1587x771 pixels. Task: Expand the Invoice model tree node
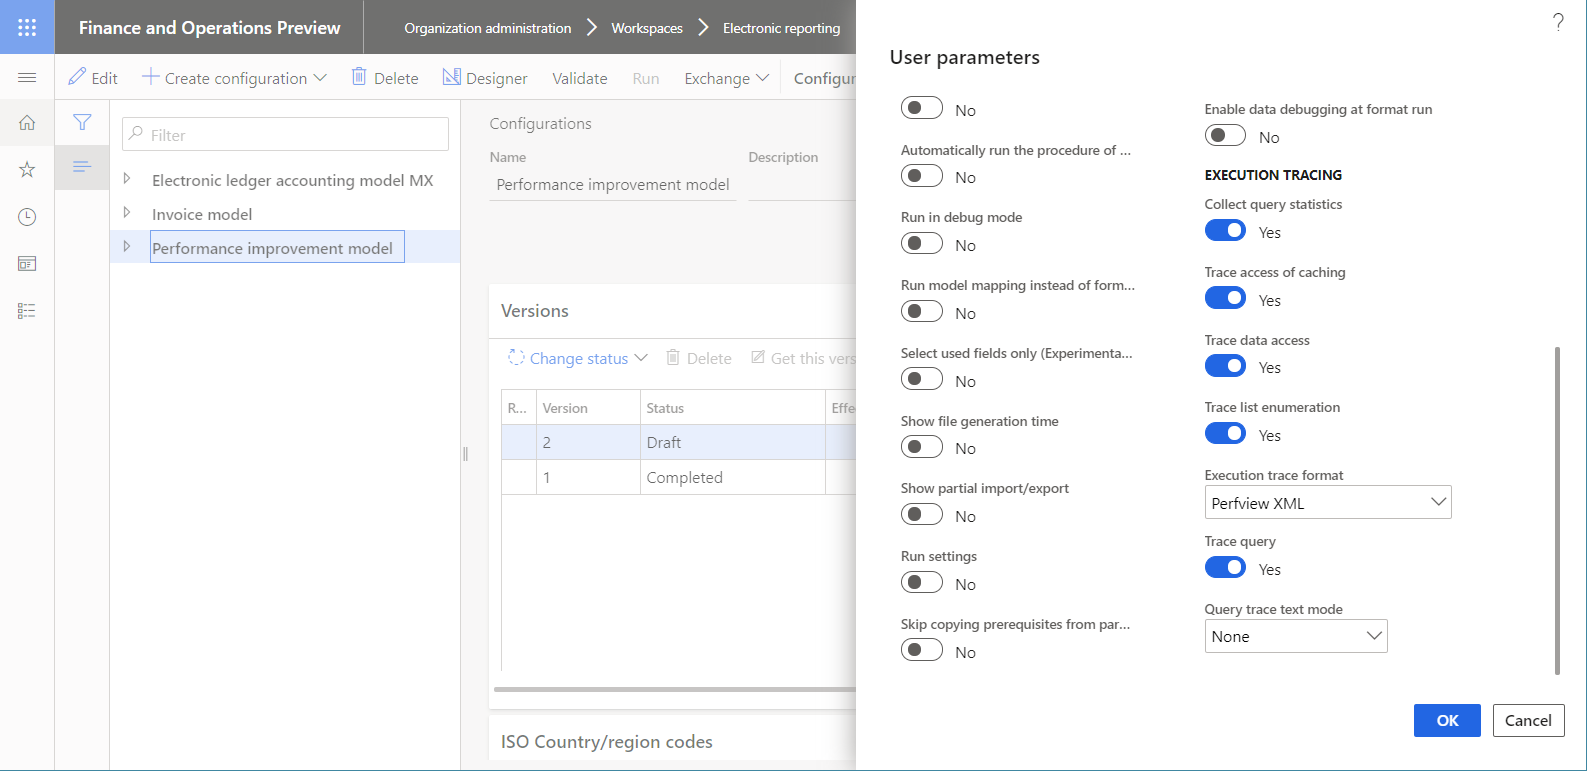click(127, 213)
